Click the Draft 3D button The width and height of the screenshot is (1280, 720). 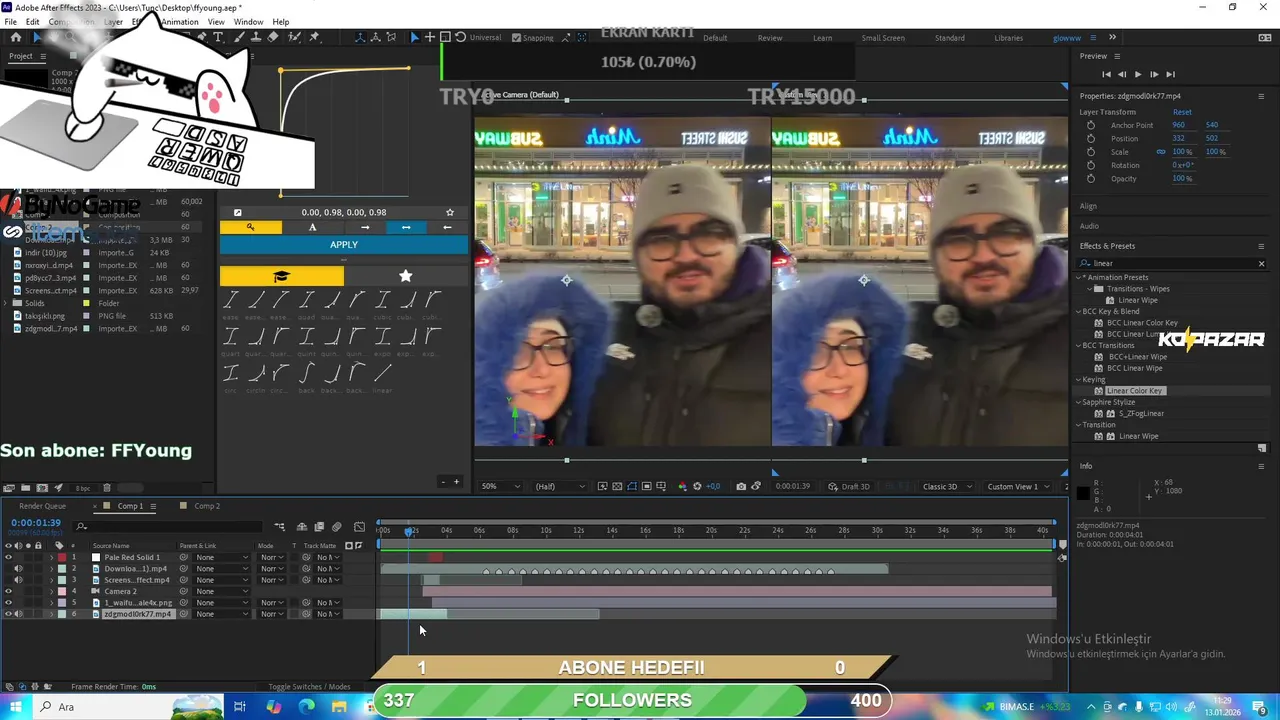point(847,486)
